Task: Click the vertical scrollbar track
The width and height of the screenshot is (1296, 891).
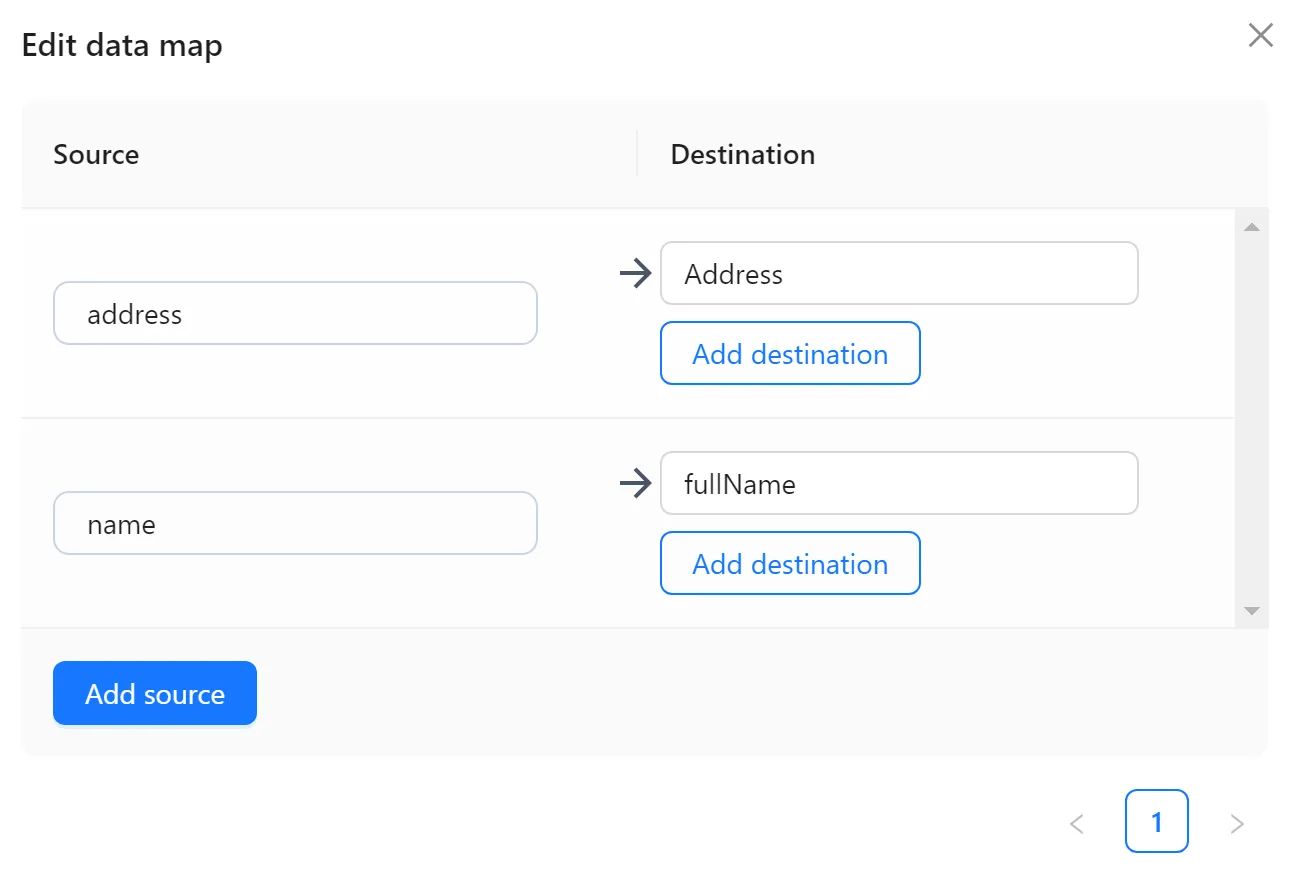Action: (x=1251, y=420)
